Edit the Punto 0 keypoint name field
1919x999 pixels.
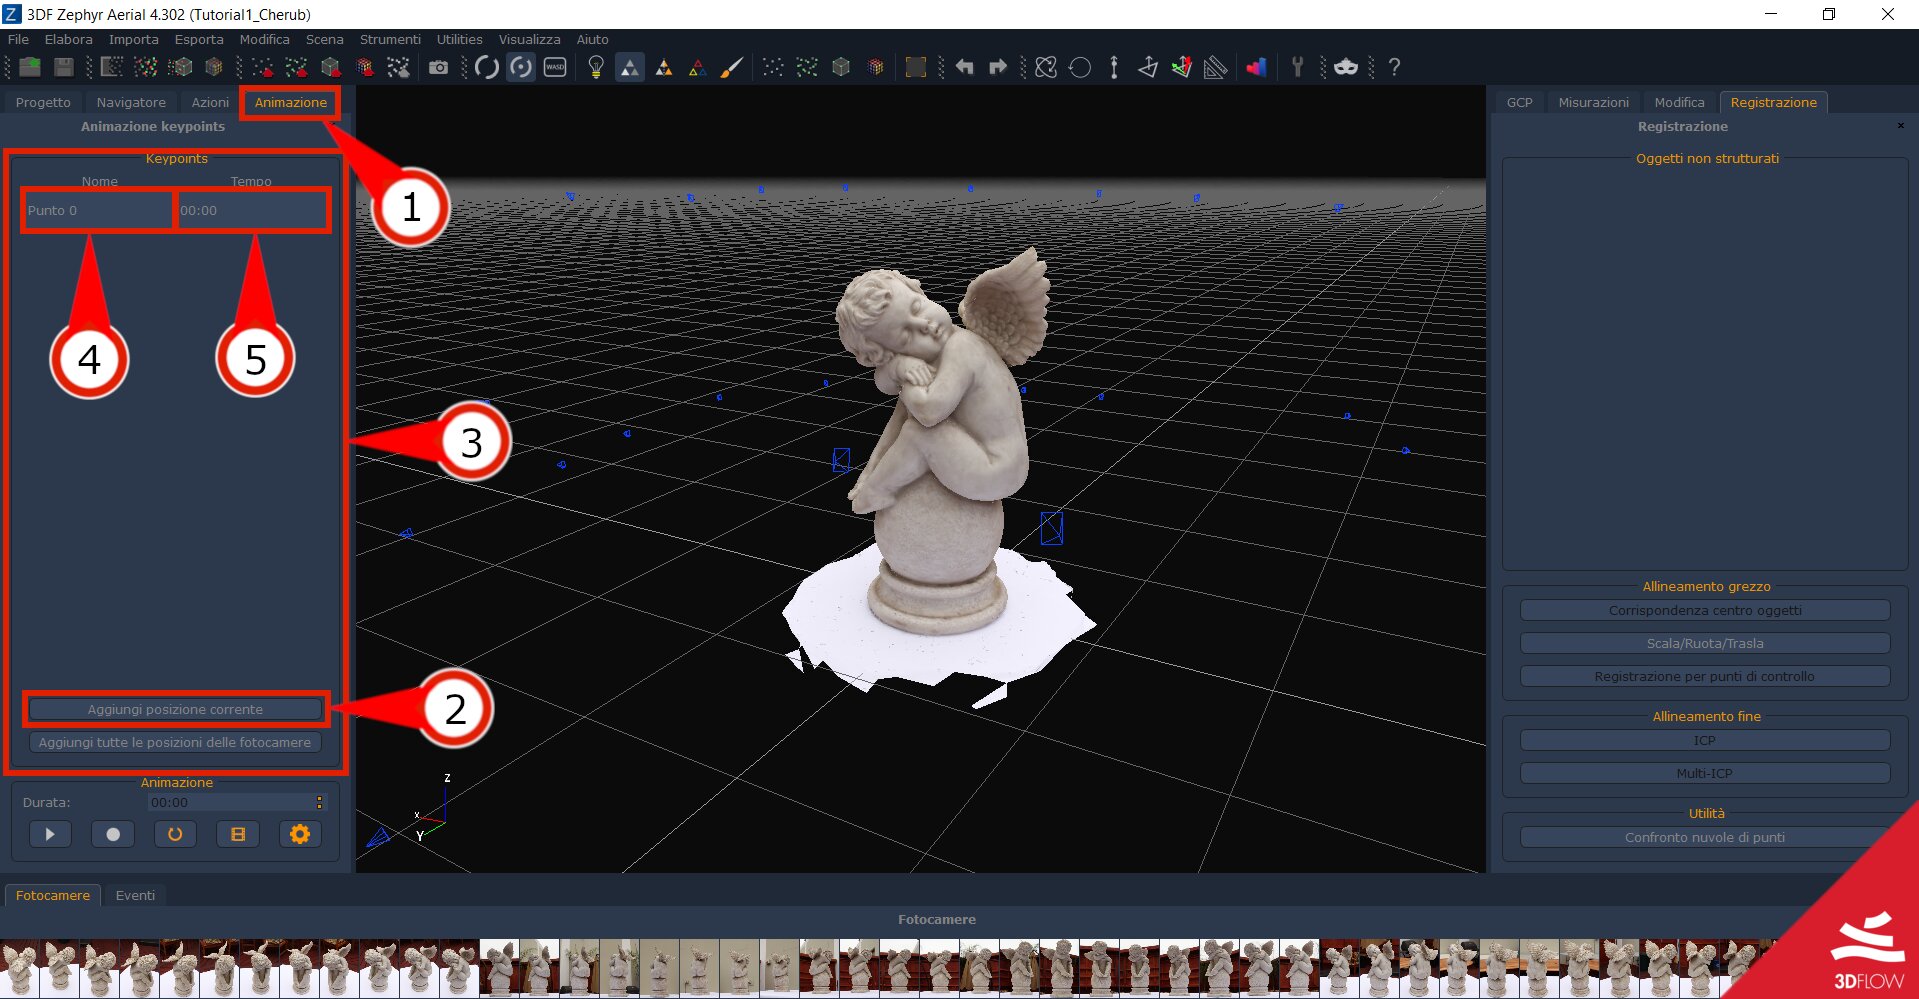coord(96,210)
